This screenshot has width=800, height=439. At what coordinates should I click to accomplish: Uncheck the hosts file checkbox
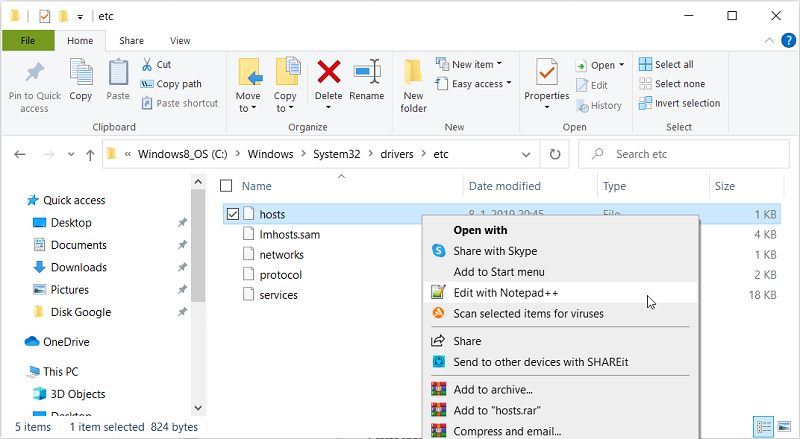[233, 214]
